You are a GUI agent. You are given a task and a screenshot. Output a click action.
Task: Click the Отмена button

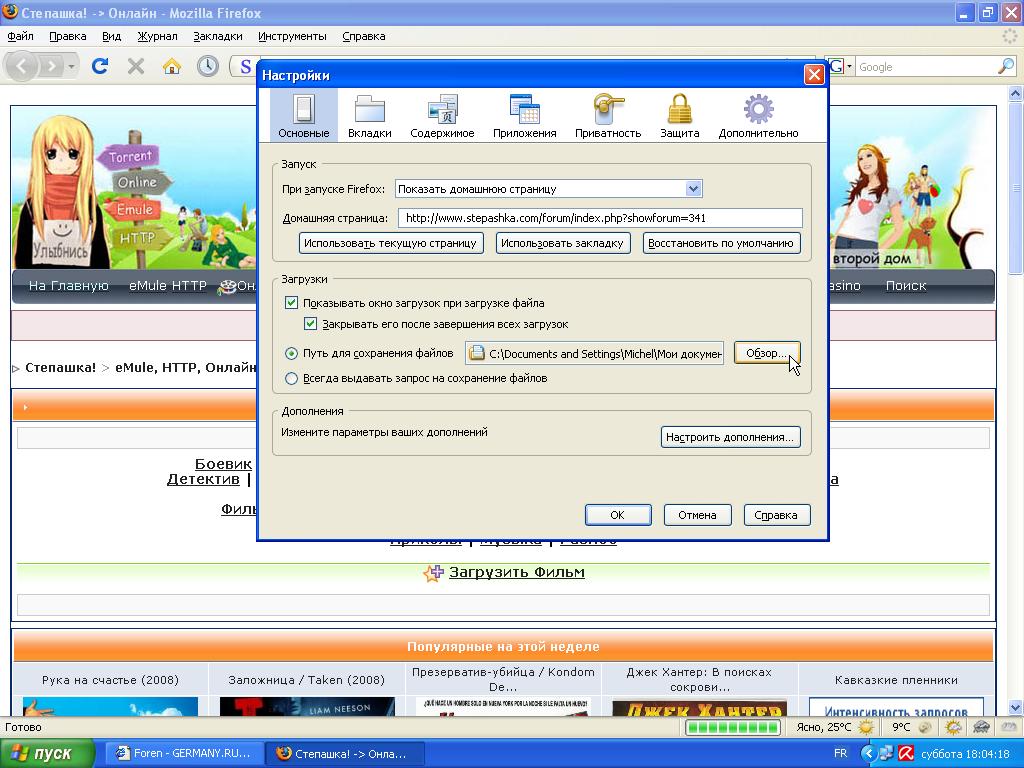(697, 515)
